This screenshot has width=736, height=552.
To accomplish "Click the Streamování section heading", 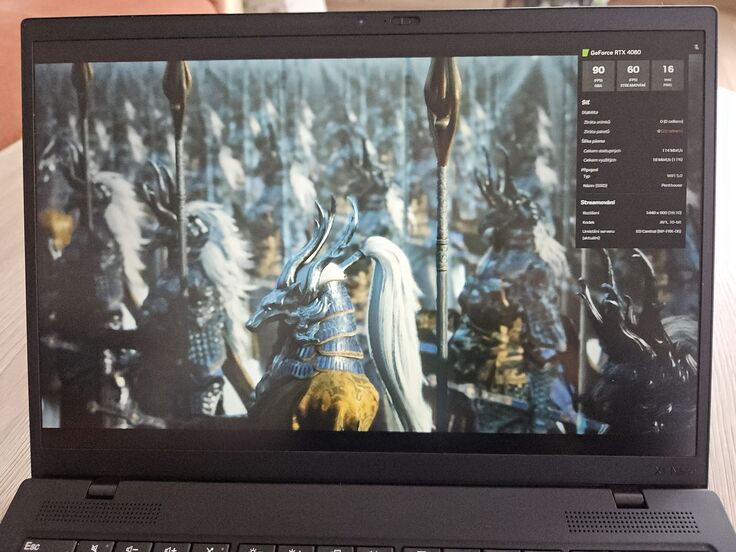I will [598, 202].
